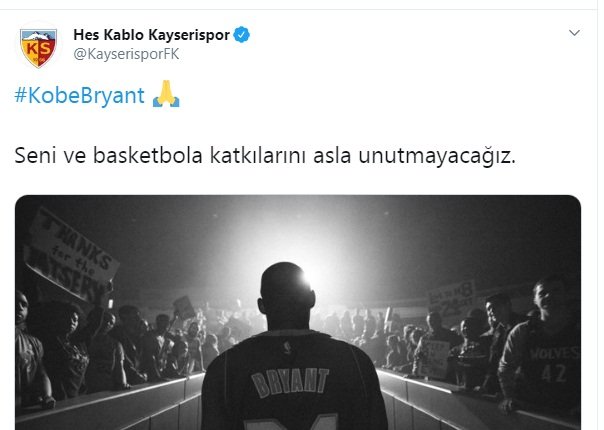Click the 'THANKS for the' fan sign
The image size is (604, 430).
point(69,256)
